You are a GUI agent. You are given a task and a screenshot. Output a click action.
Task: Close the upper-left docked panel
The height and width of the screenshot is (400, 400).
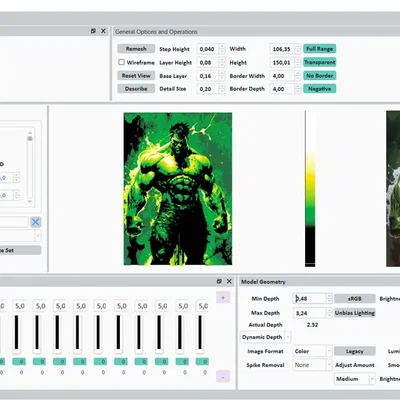pyautogui.click(x=103, y=31)
